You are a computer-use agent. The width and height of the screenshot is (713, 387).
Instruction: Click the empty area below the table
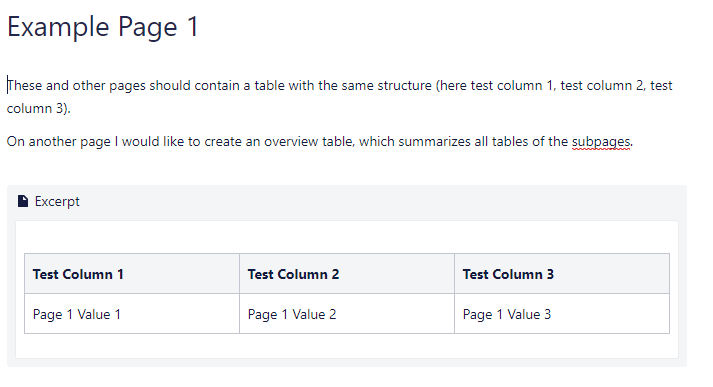coord(346,346)
